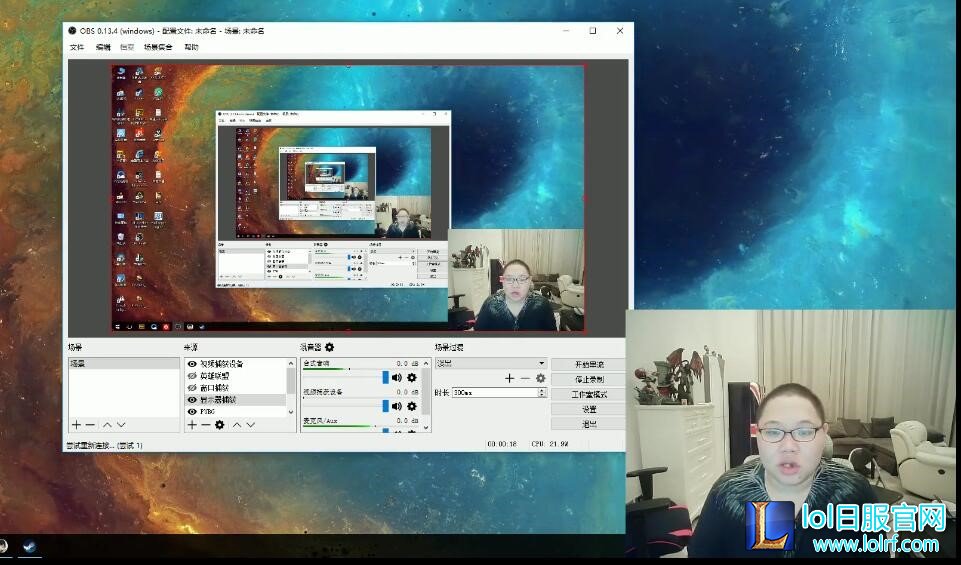
Task: Open 视频捕获设备 mixer channel gear options
Action: click(412, 406)
